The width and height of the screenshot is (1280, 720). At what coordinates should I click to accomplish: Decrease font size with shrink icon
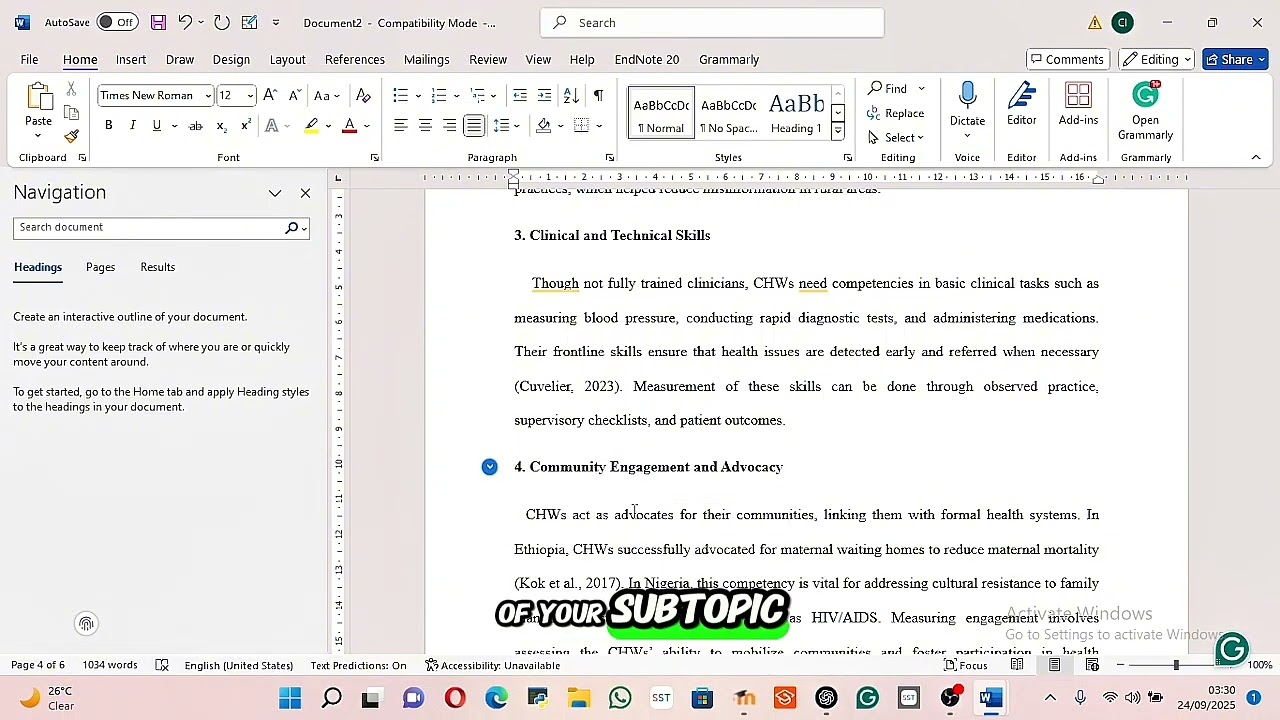[x=294, y=95]
